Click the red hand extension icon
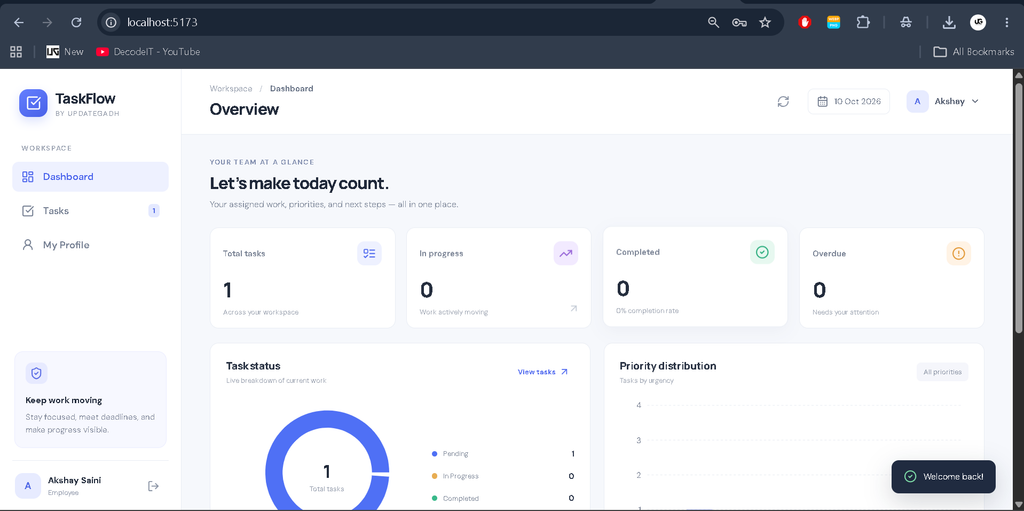Image resolution: width=1024 pixels, height=511 pixels. [805, 22]
